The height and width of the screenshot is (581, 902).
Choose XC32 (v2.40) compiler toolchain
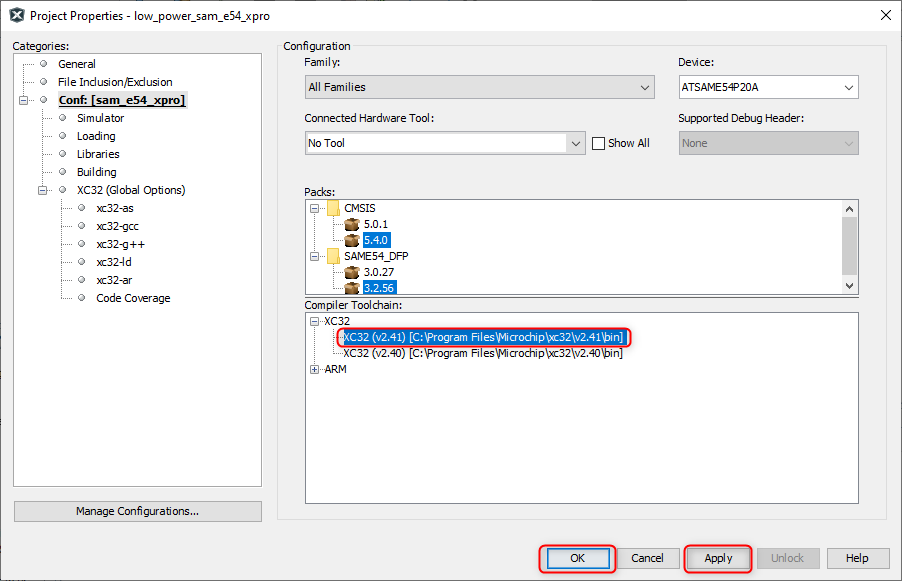pos(483,353)
